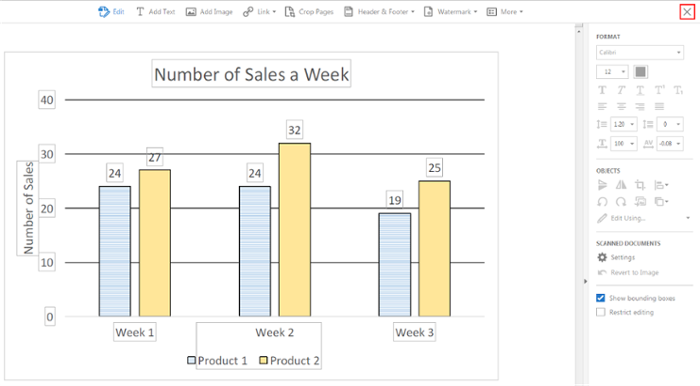The width and height of the screenshot is (700, 386).
Task: Click the Add Text button
Action: pyautogui.click(x=155, y=12)
